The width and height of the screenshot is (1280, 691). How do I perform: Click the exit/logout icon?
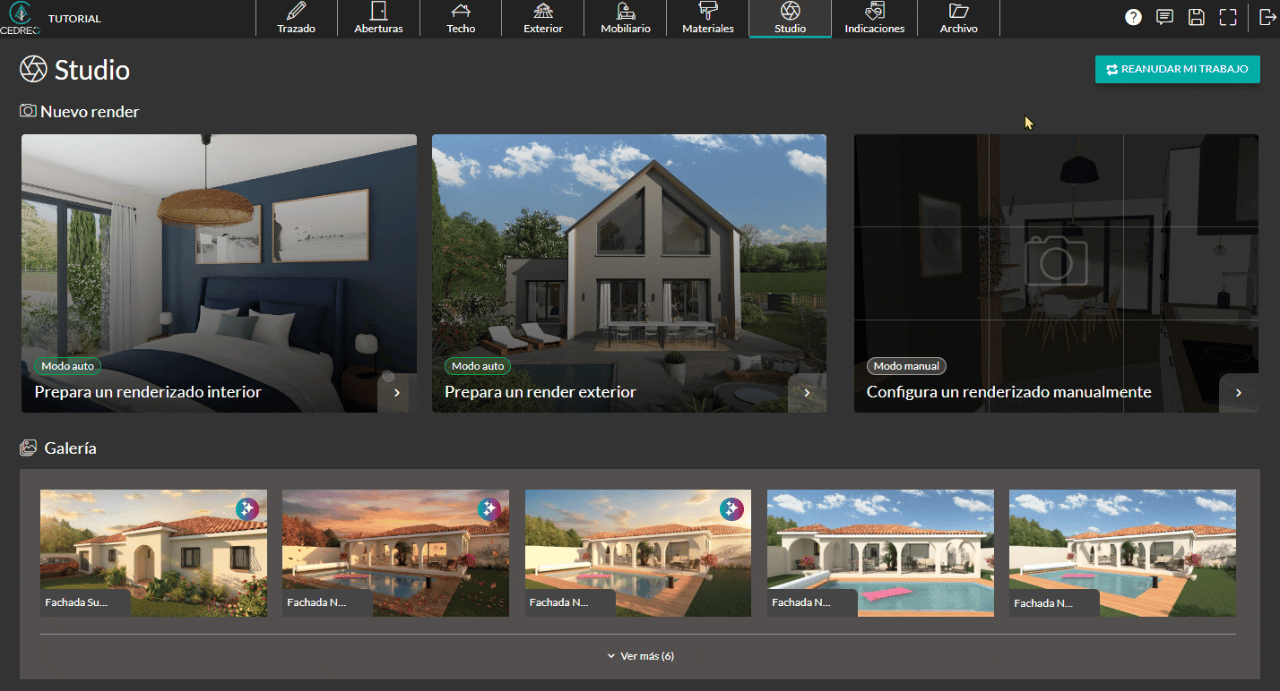pyautogui.click(x=1269, y=17)
